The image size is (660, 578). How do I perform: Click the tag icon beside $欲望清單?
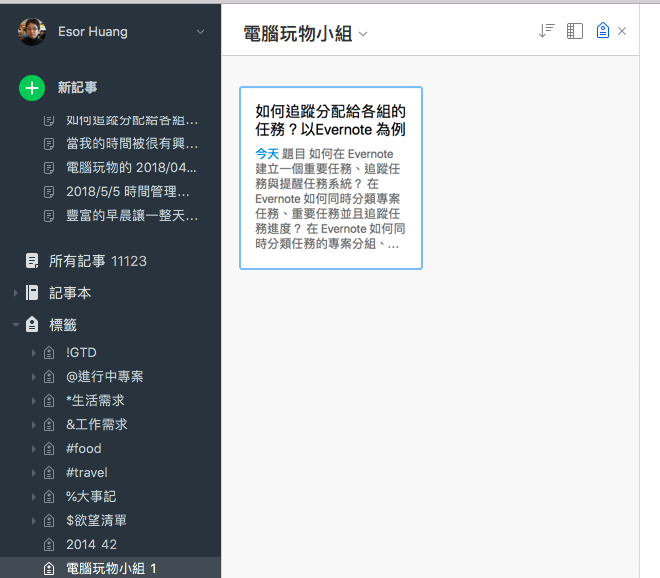pyautogui.click(x=49, y=521)
